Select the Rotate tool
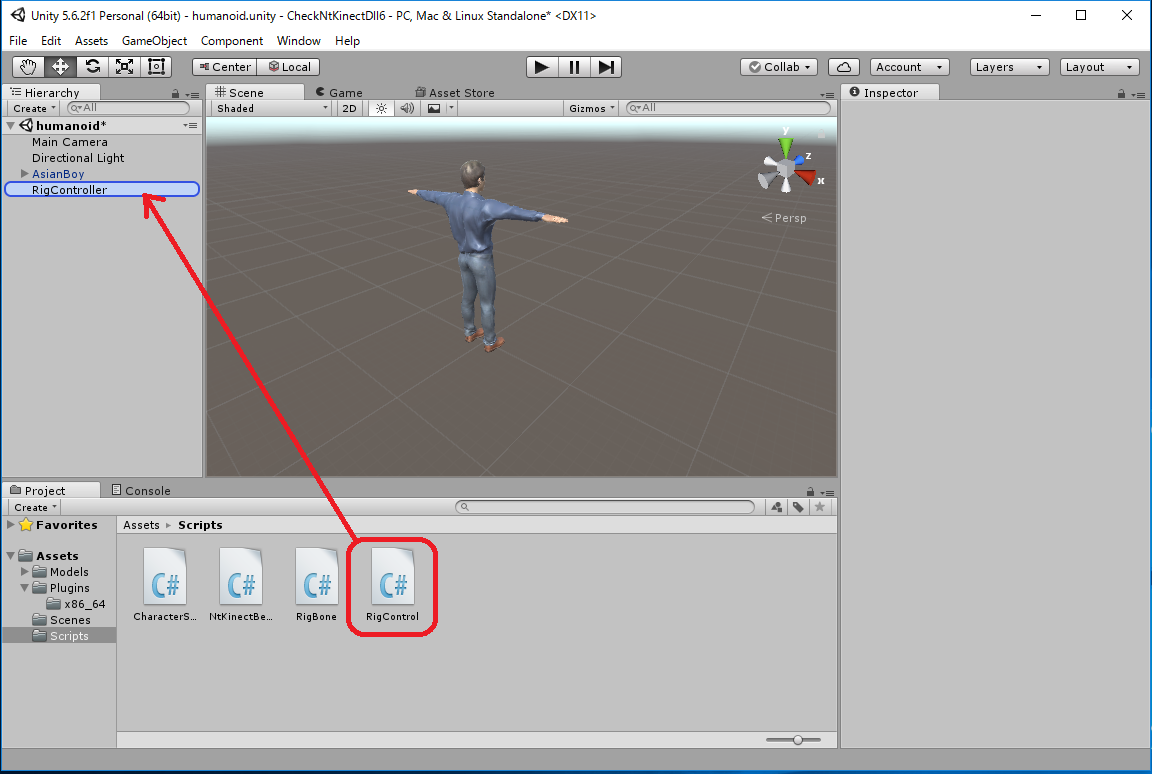The height and width of the screenshot is (774, 1152). [92, 67]
